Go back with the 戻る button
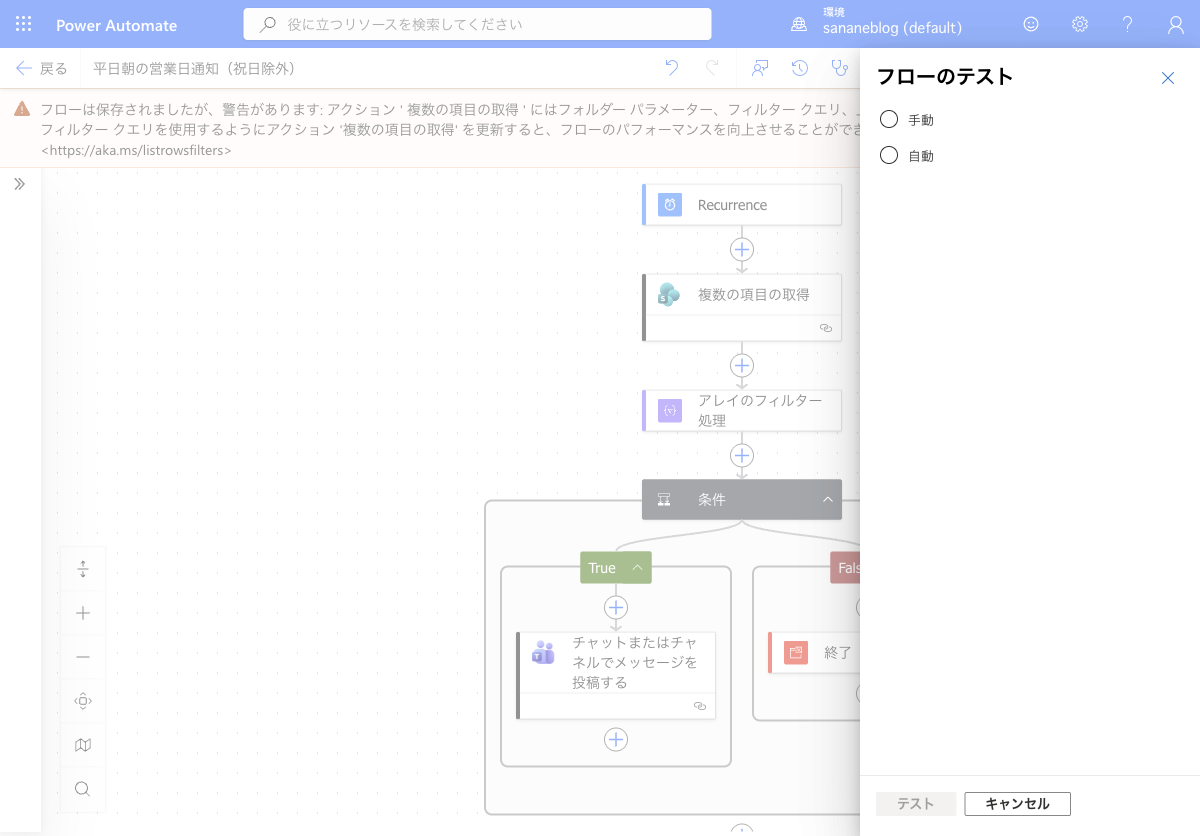Screen dimensions: 1200x836 pyautogui.click(x=42, y=68)
